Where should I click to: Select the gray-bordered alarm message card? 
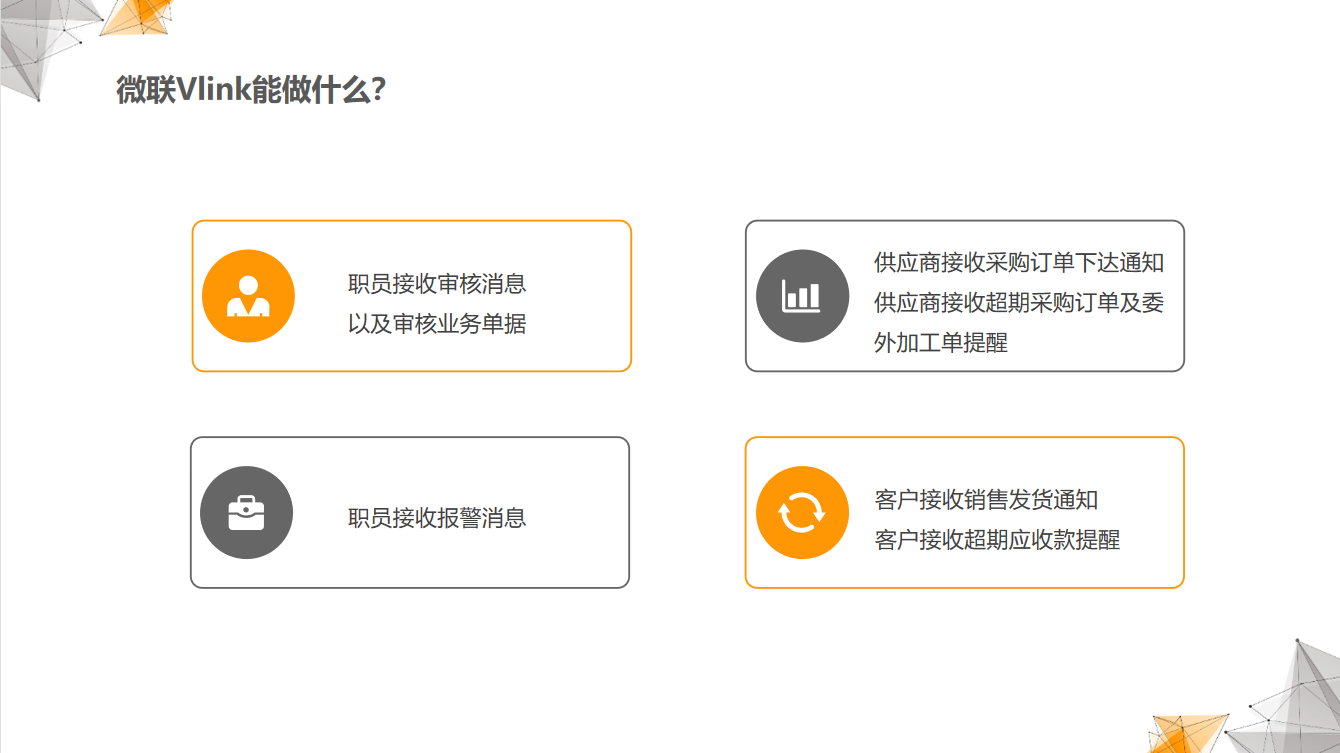click(x=410, y=512)
